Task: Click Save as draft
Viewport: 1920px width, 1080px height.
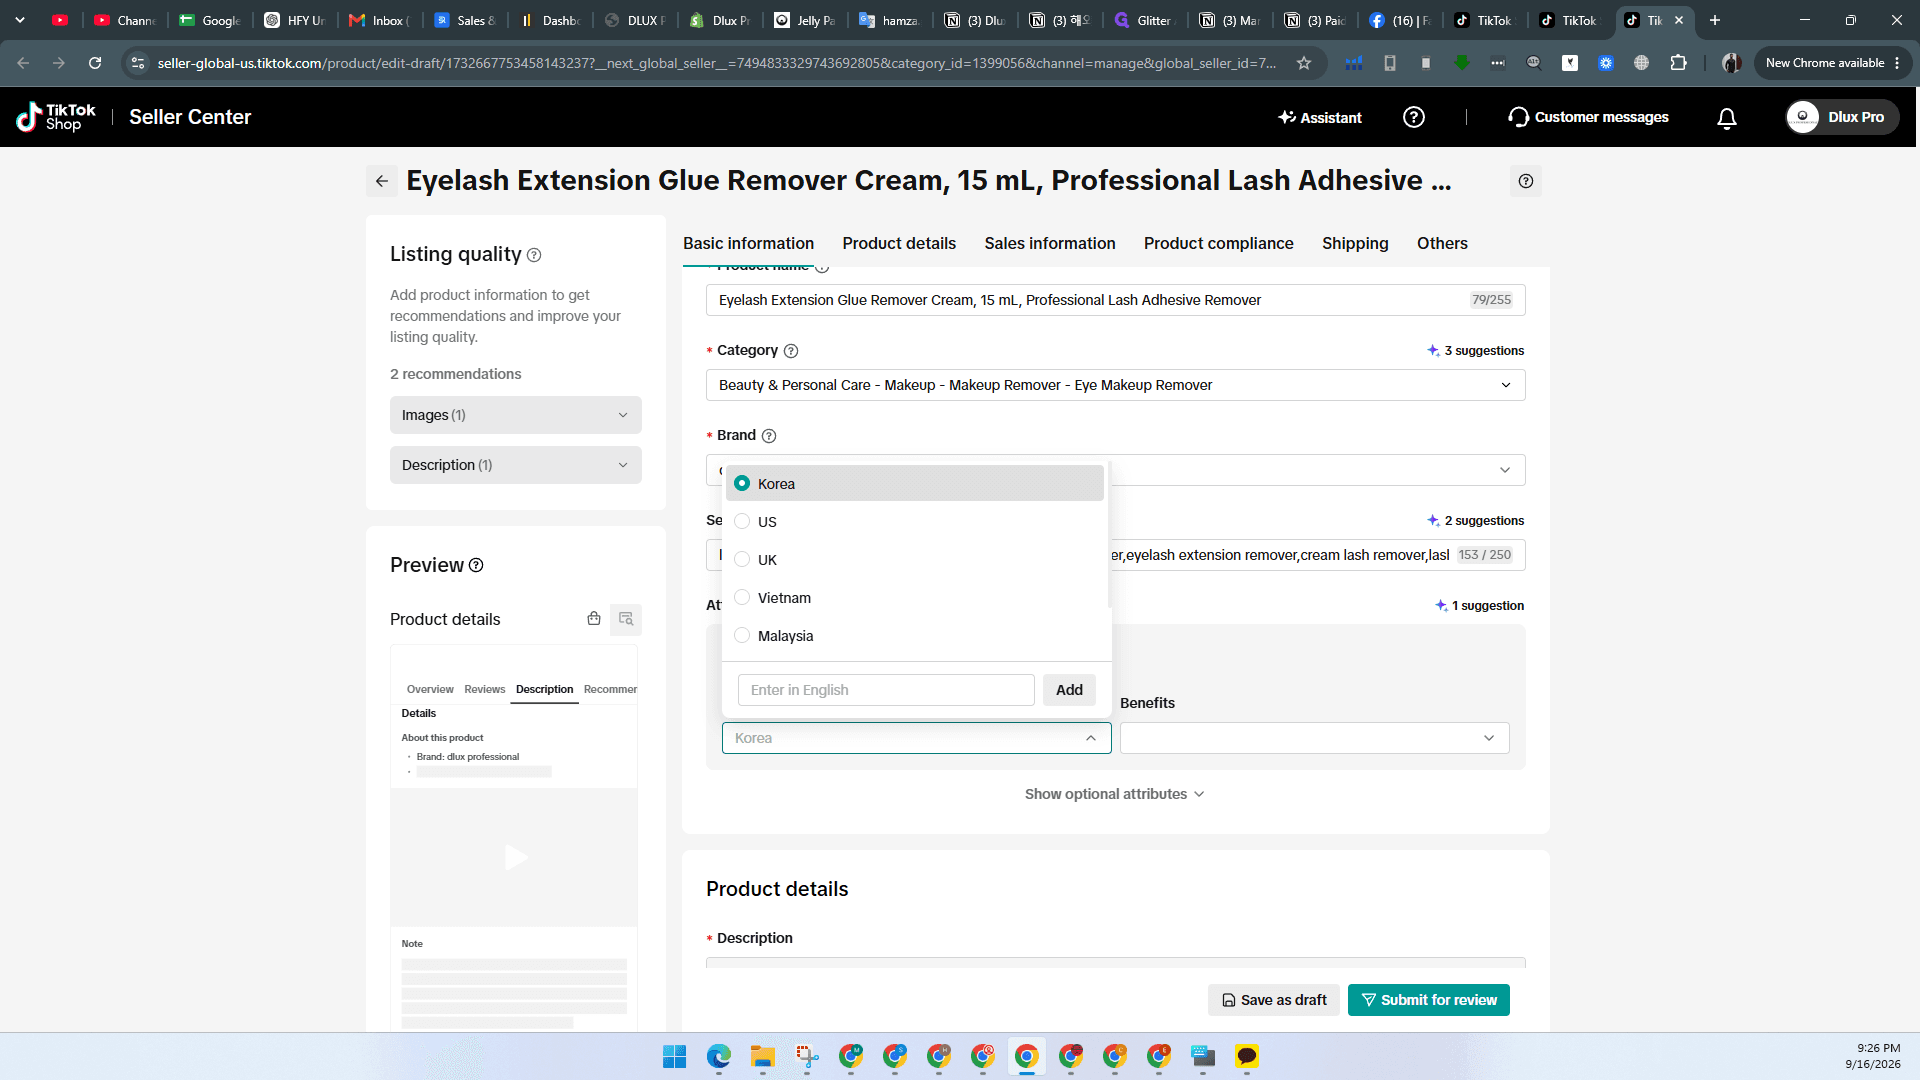Action: click(x=1274, y=1000)
